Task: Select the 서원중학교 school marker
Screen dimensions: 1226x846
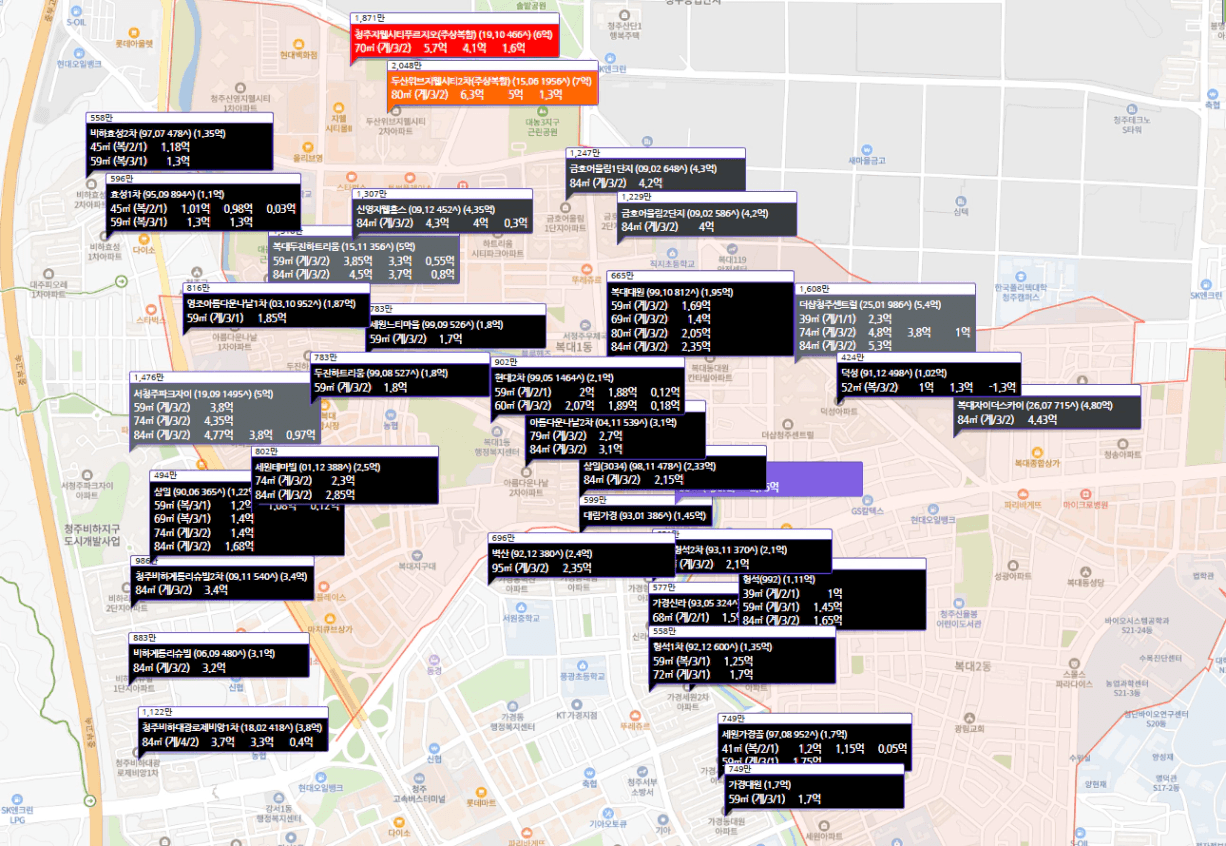Action: click(521, 612)
